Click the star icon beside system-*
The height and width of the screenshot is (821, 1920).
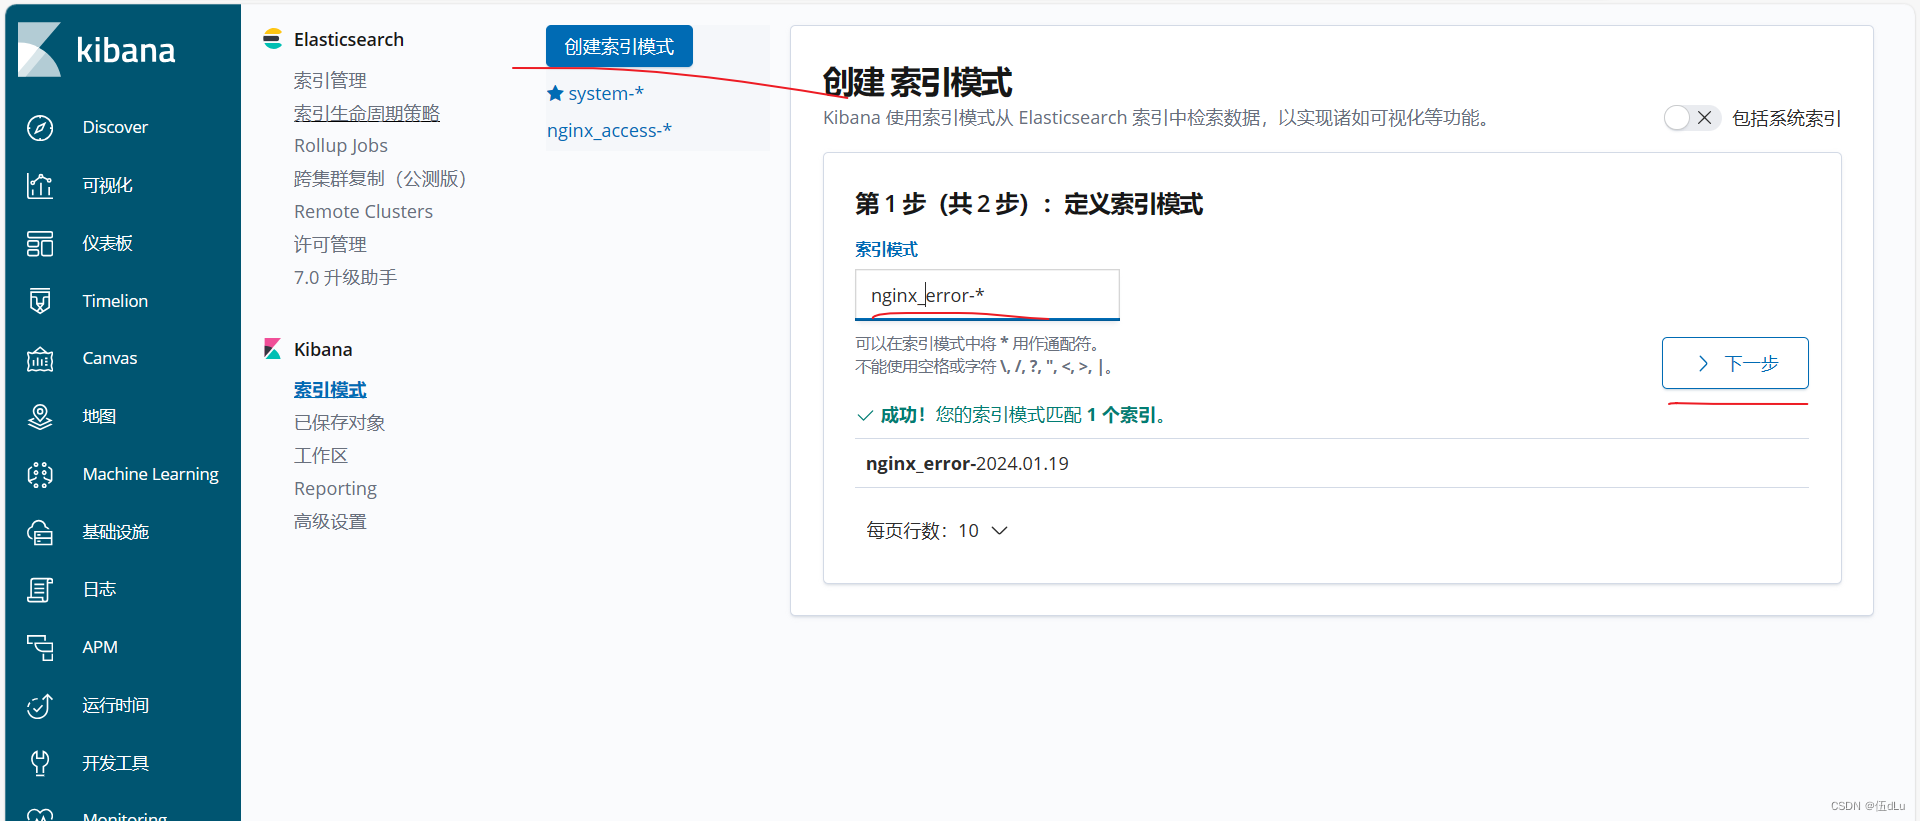555,93
